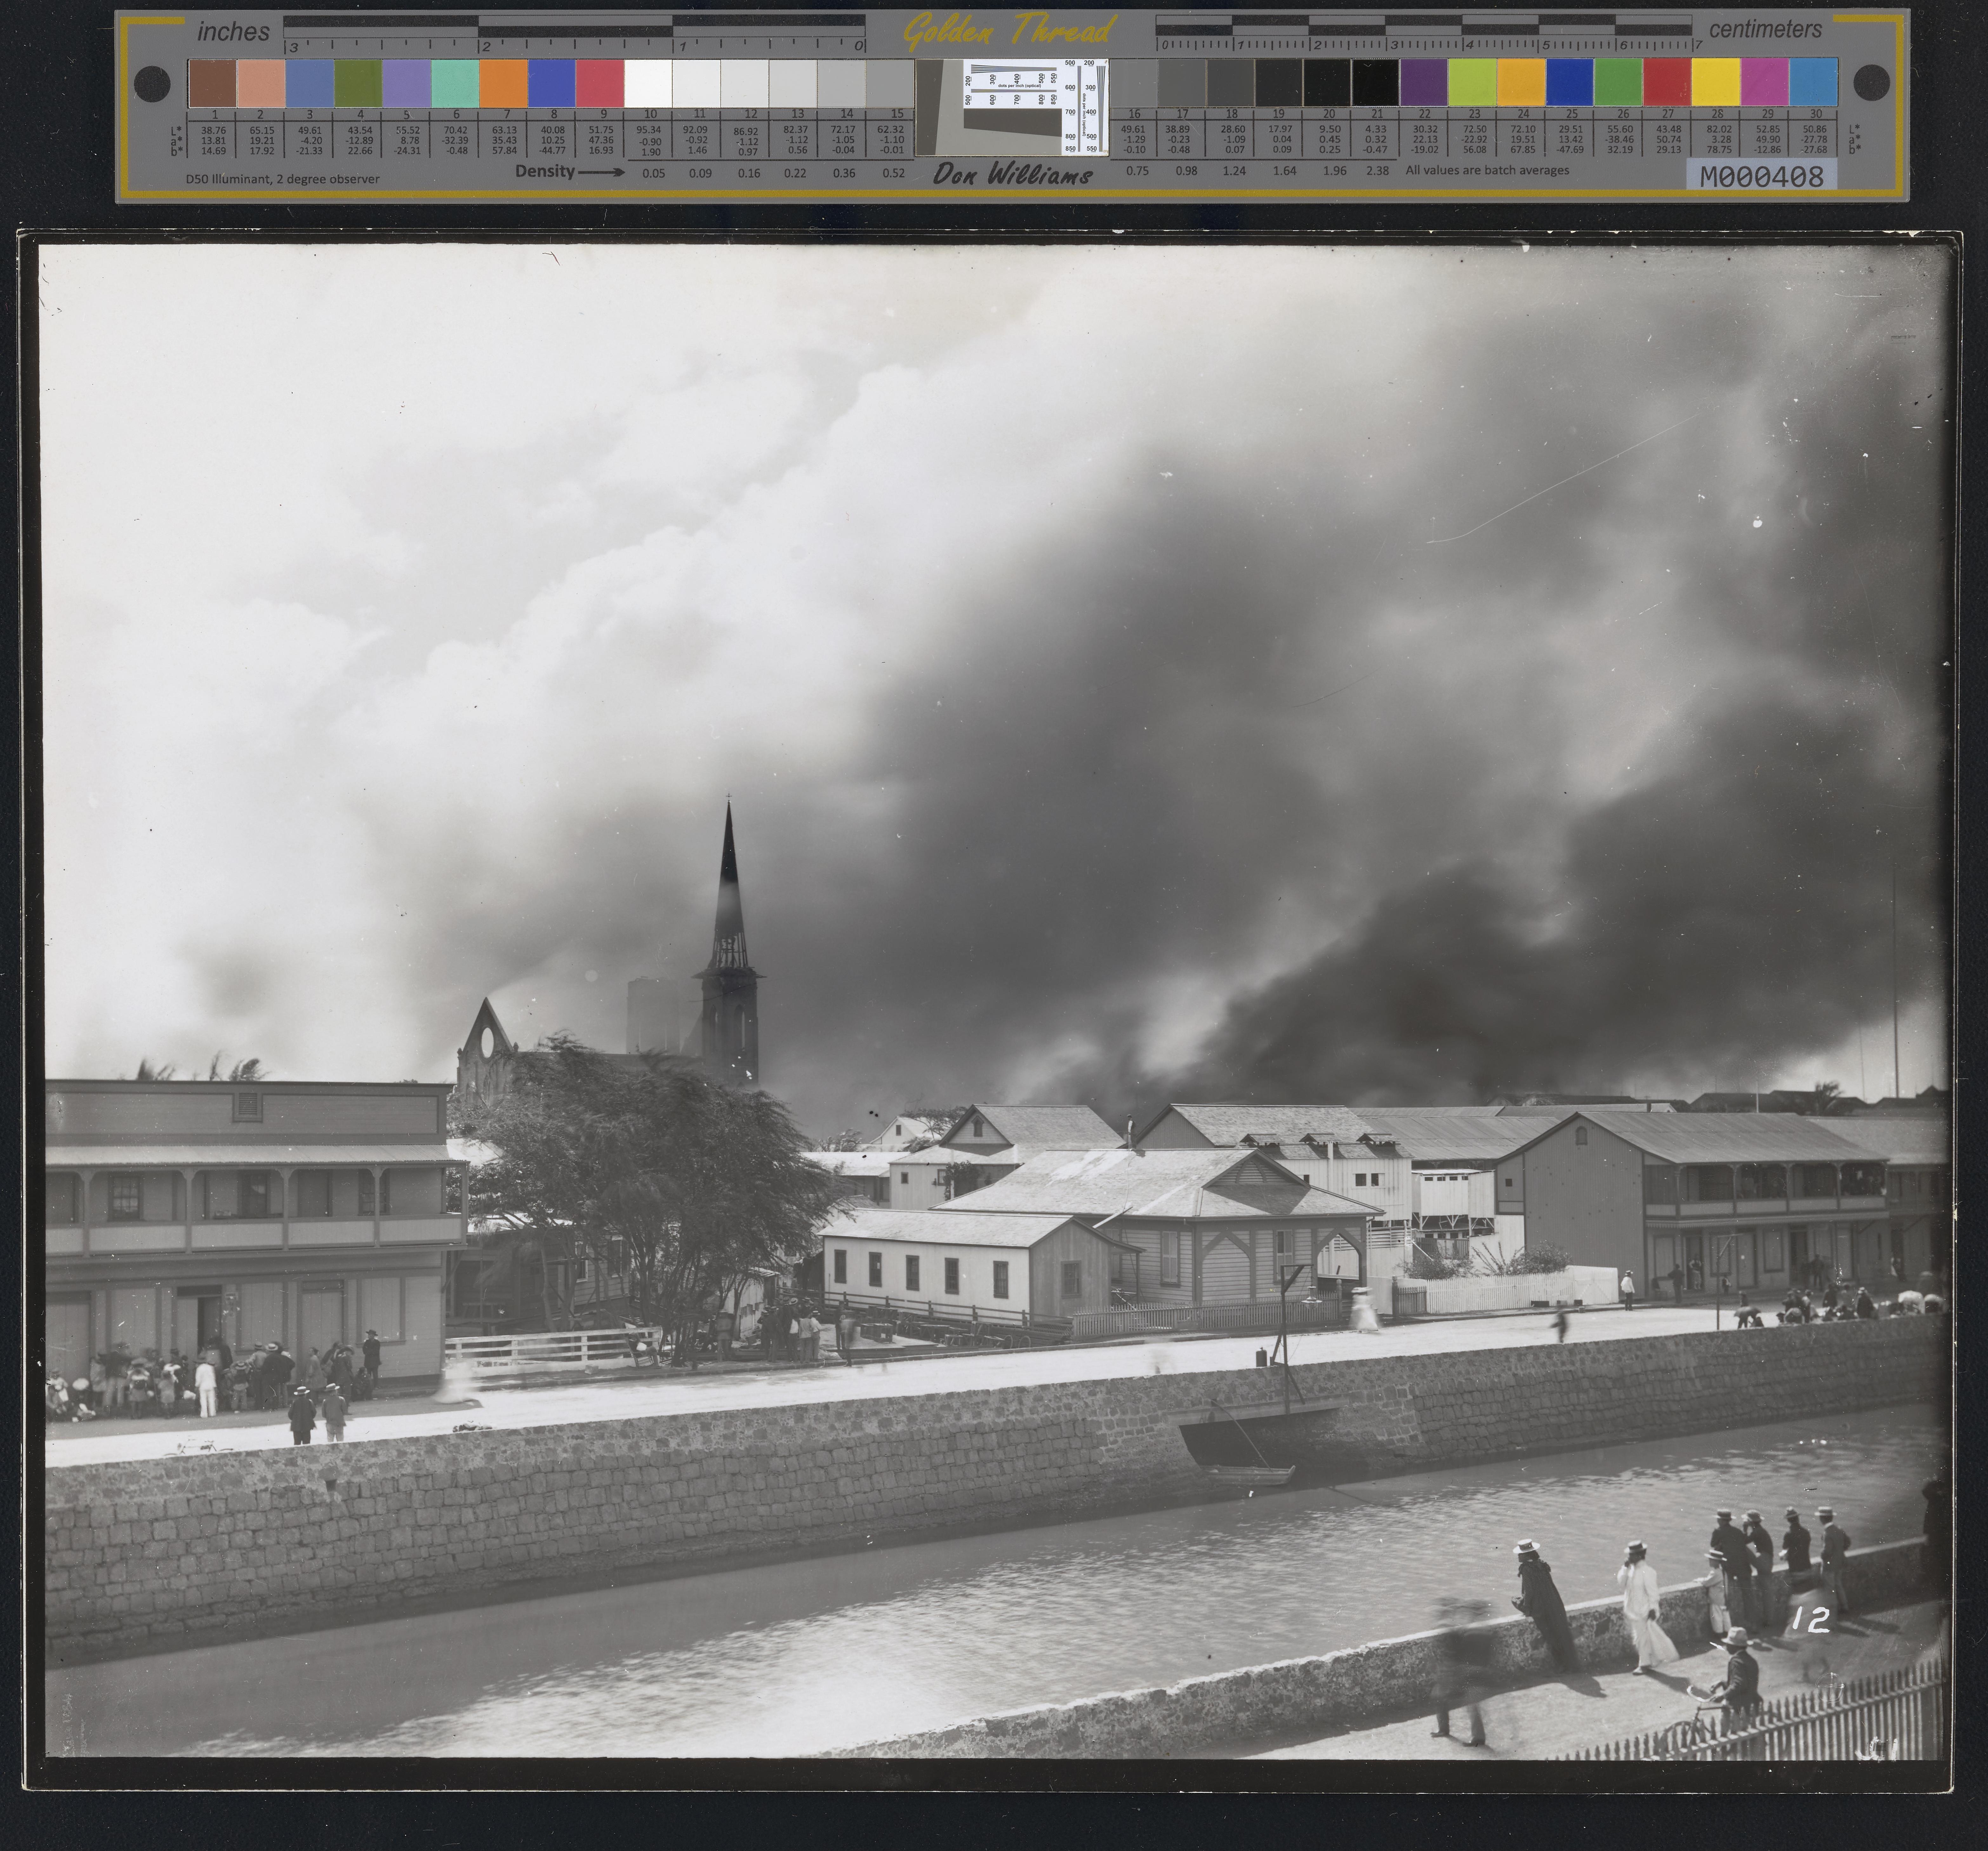Choose the white patch numbered 10
The height and width of the screenshot is (1851, 1988).
tap(648, 83)
